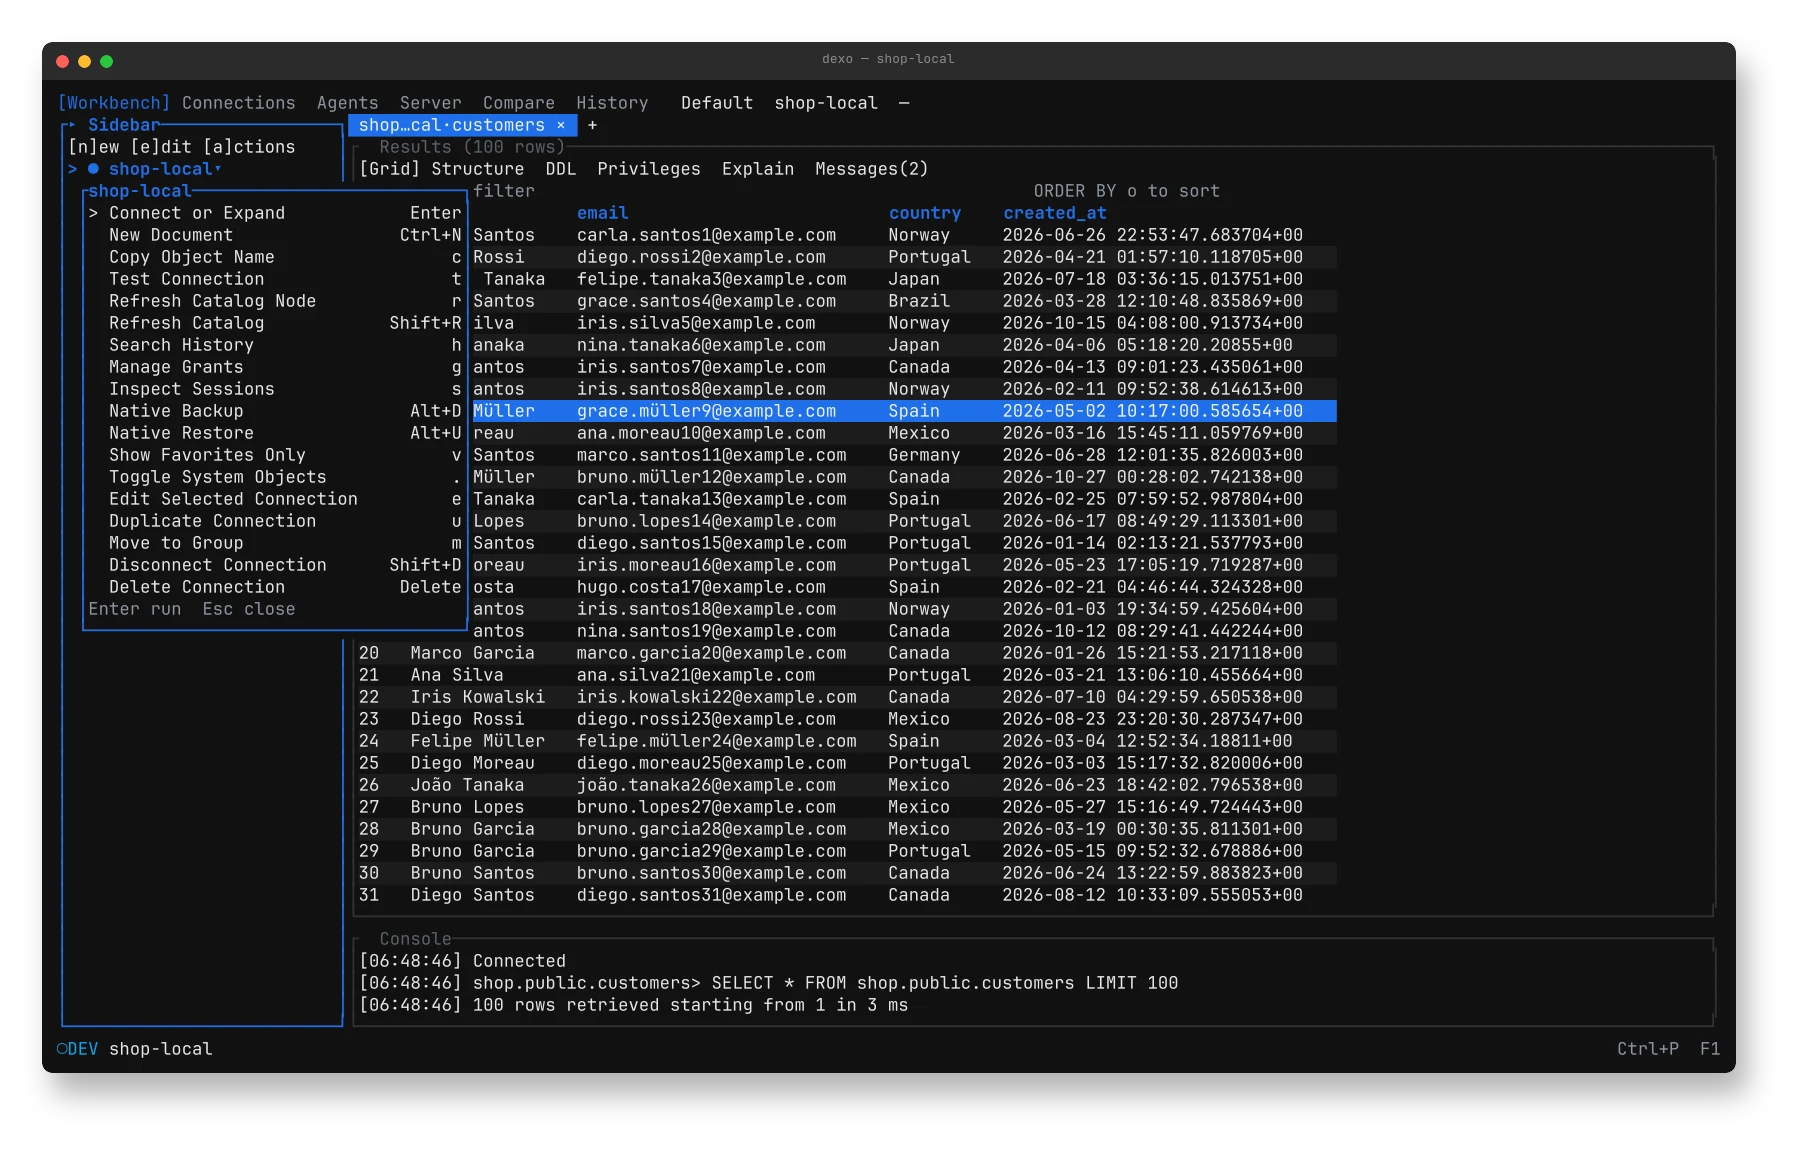1800x1158 pixels.
Task: Select the Grid view tab
Action: tap(390, 169)
